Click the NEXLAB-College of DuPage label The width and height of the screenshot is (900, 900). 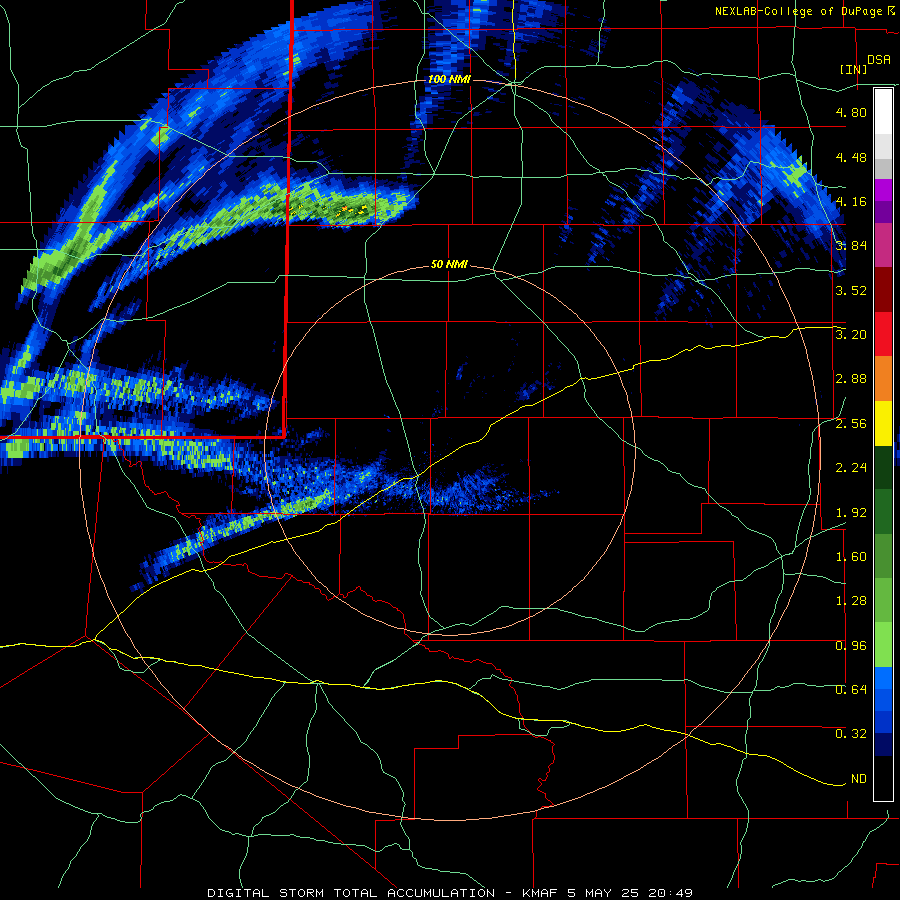(798, 11)
